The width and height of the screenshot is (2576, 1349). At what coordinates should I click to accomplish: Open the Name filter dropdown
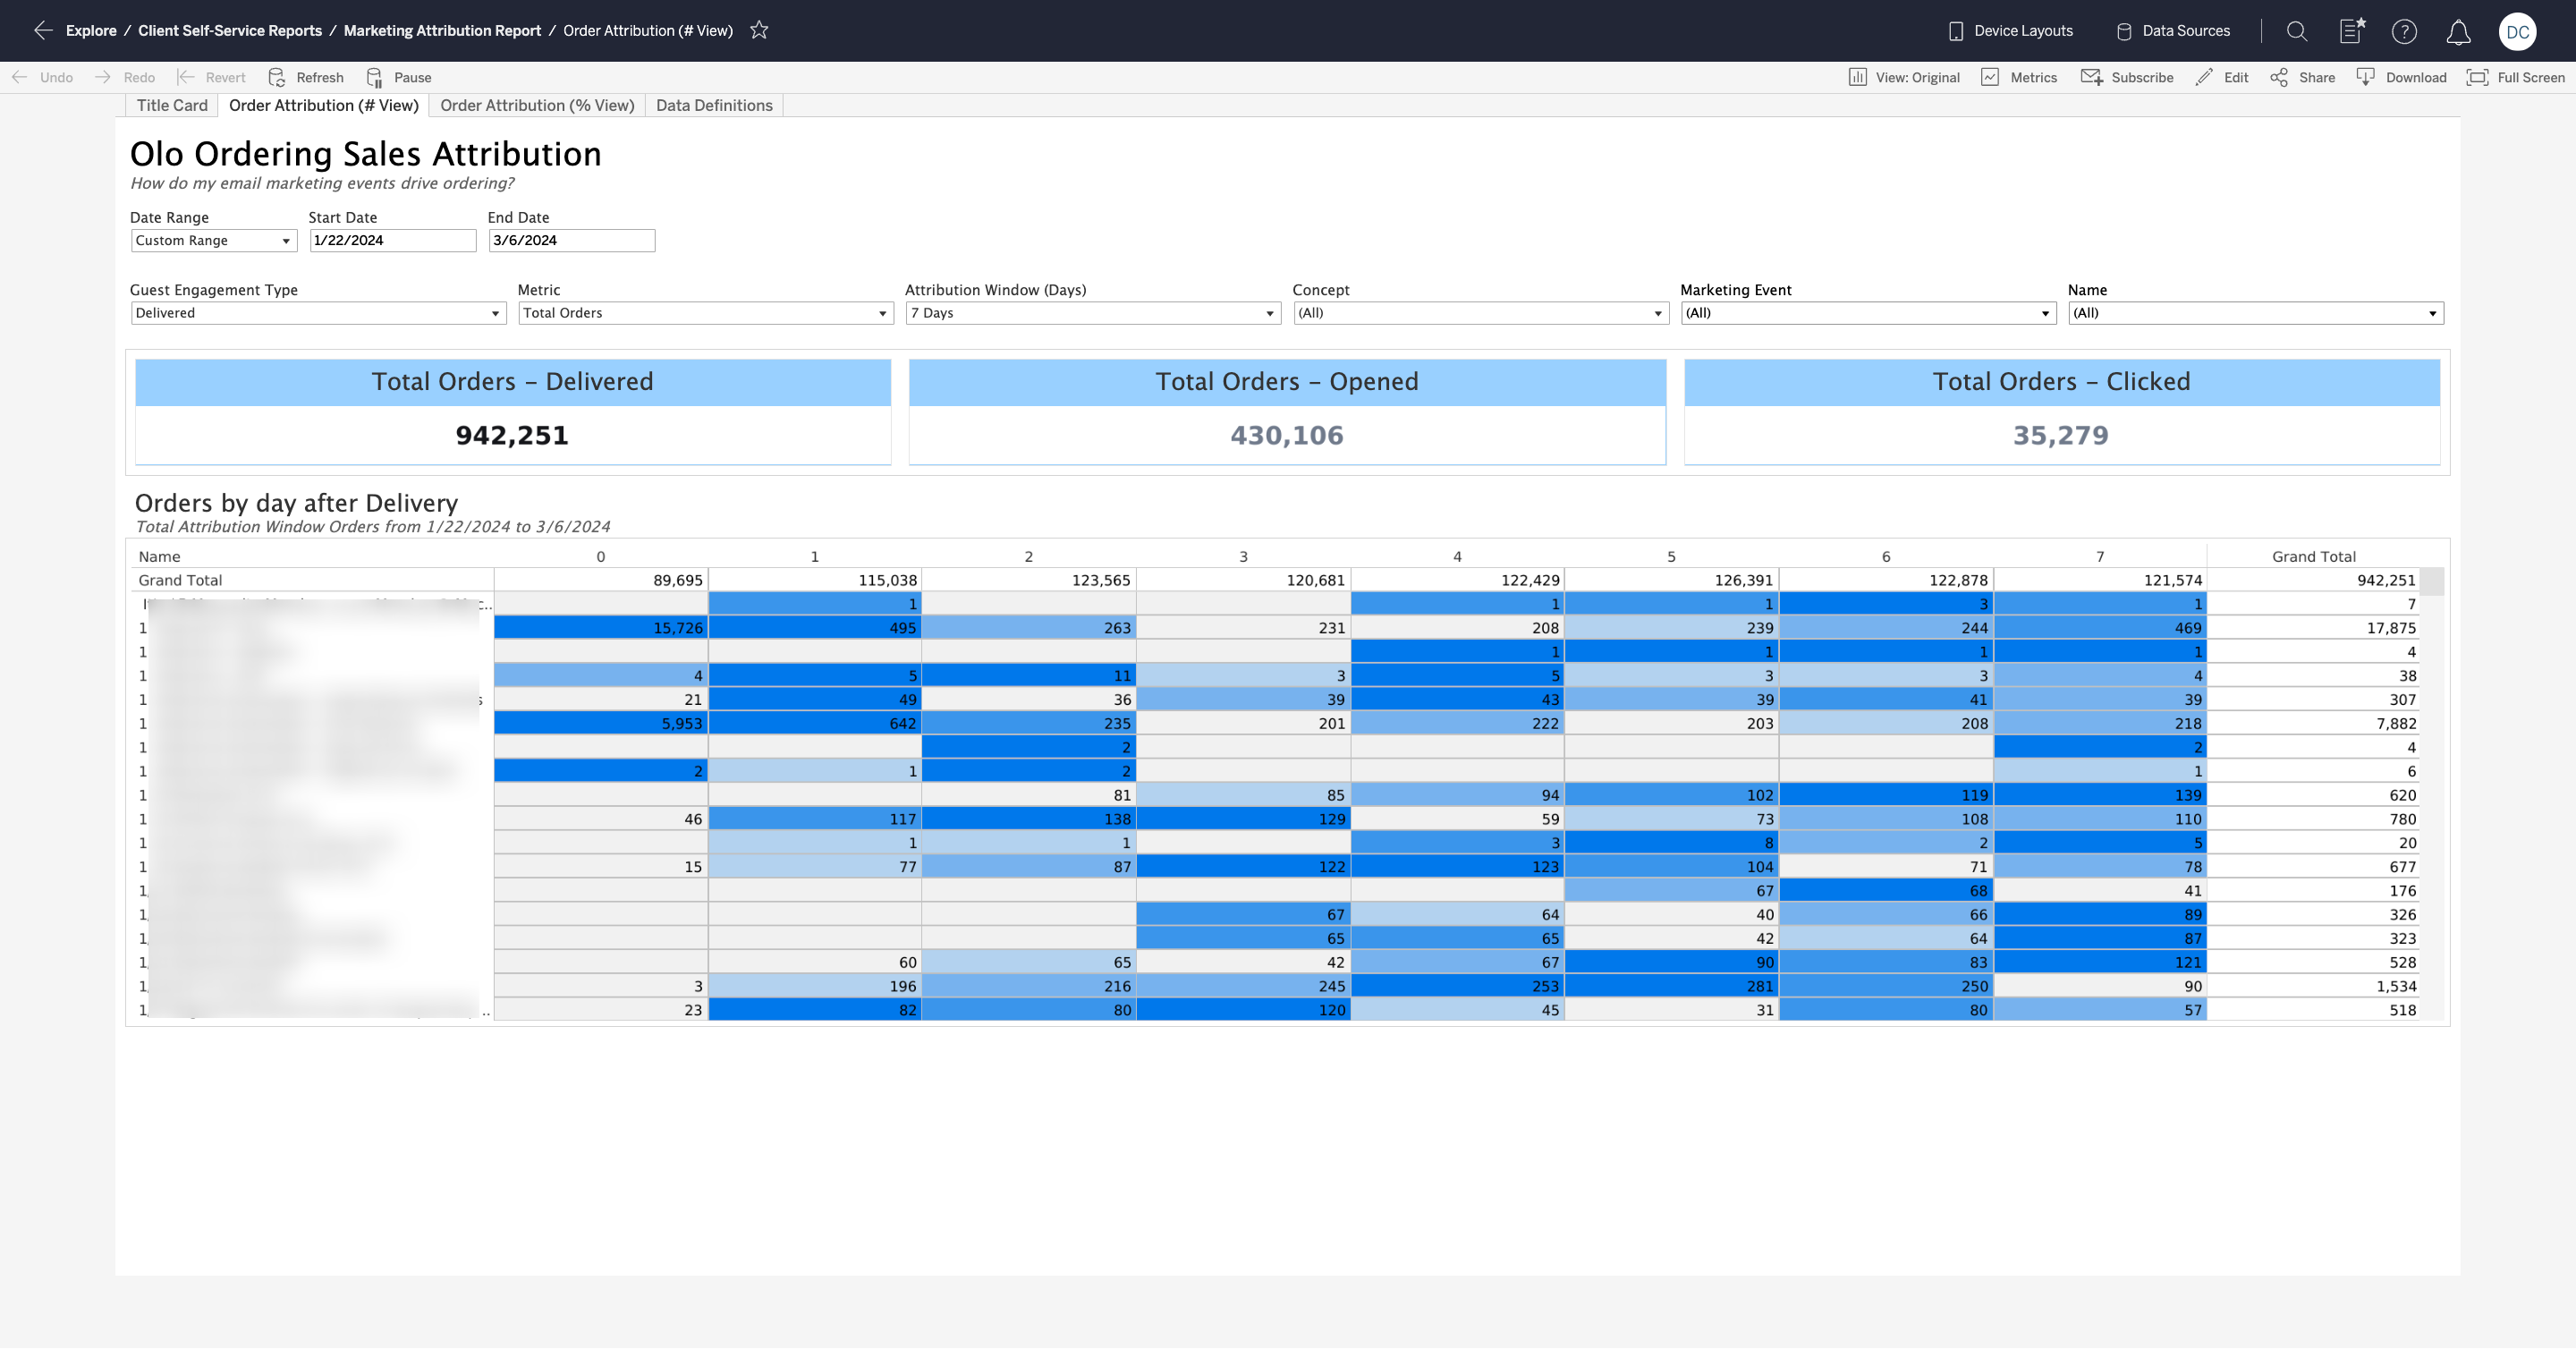pos(2256,313)
